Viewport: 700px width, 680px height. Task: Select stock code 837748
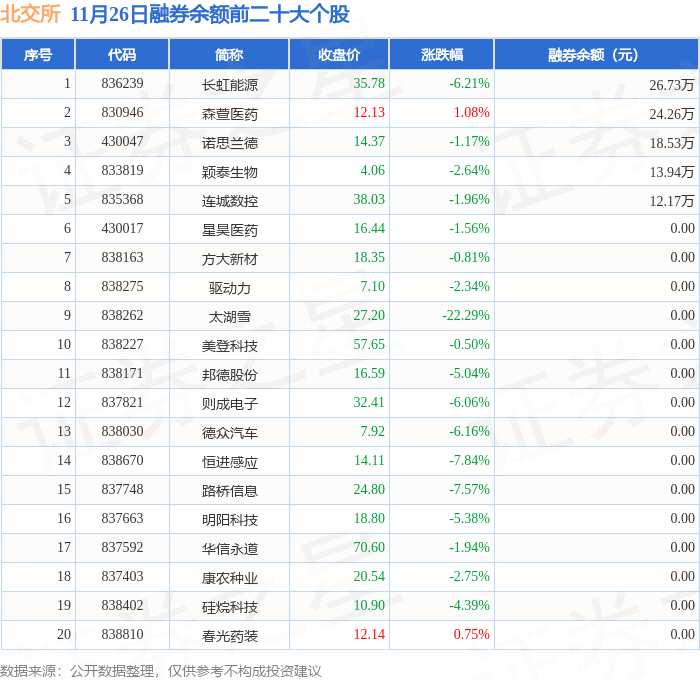[x=122, y=490]
